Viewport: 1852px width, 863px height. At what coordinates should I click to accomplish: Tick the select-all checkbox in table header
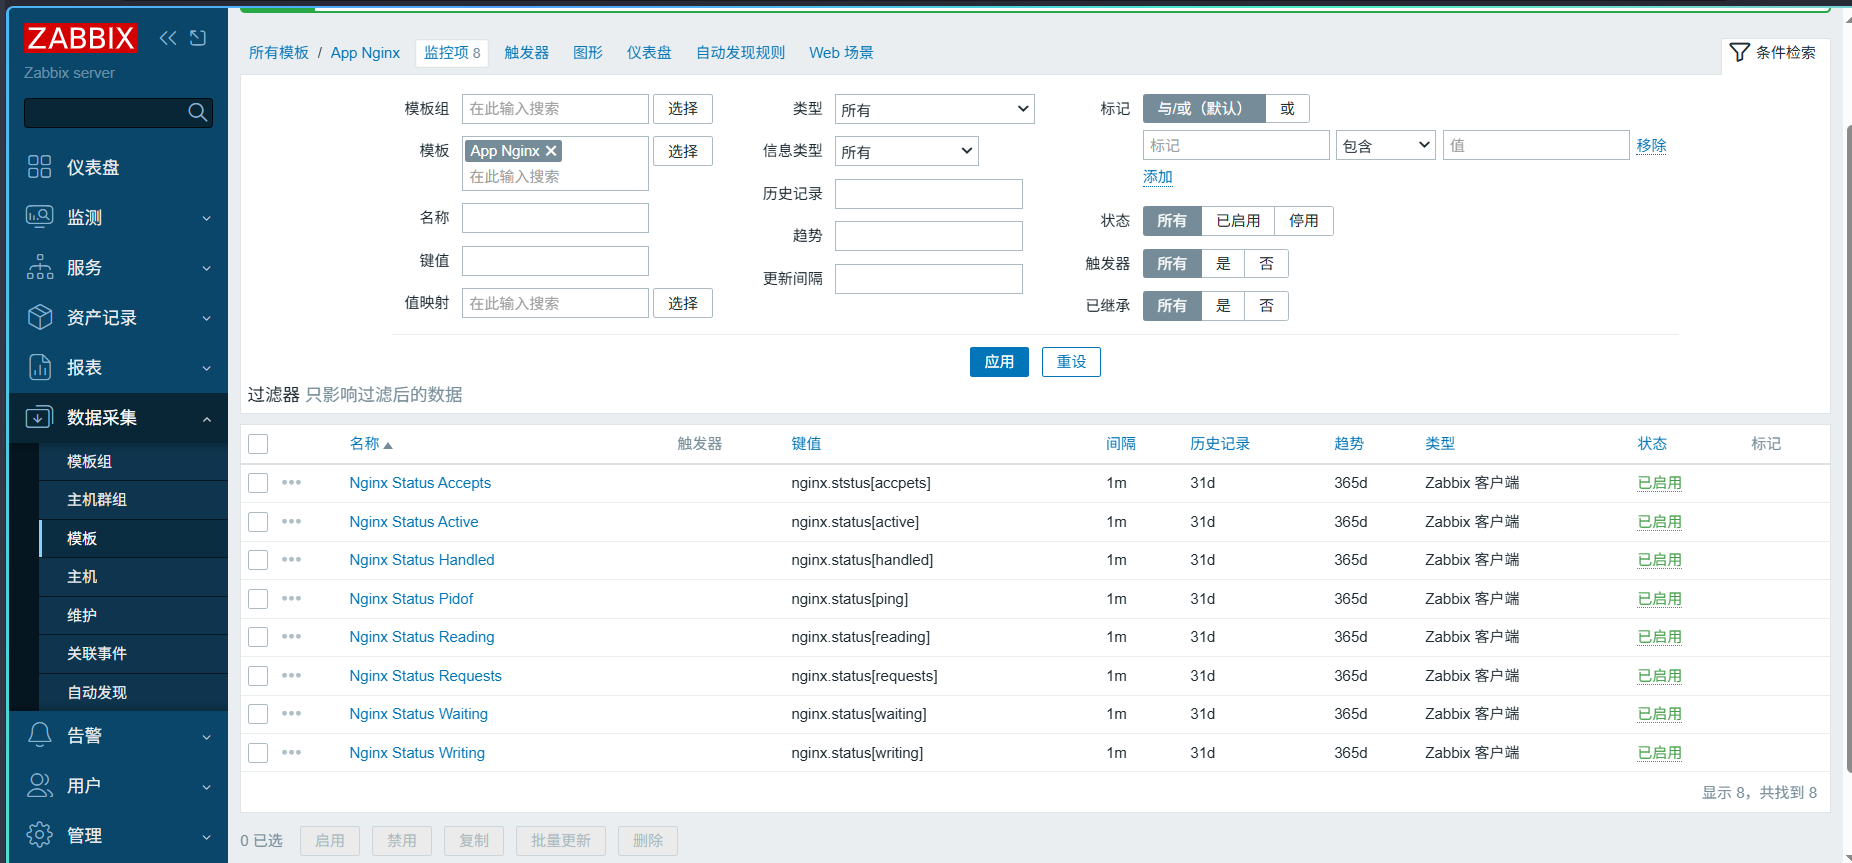coord(258,444)
